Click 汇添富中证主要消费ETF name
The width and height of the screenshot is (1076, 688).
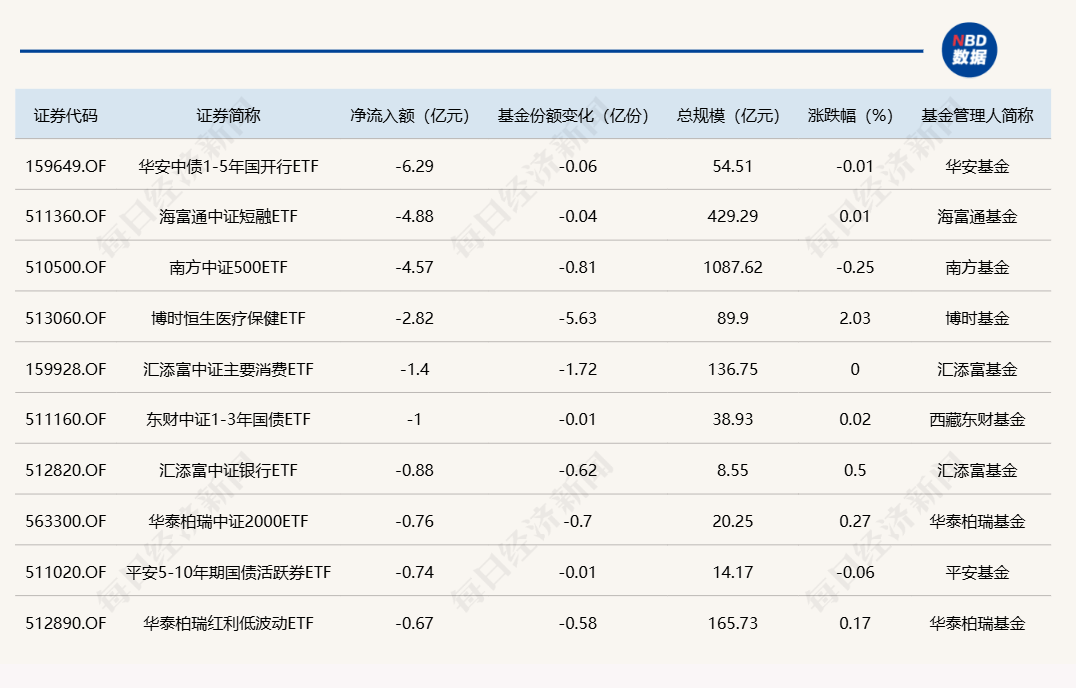229,369
